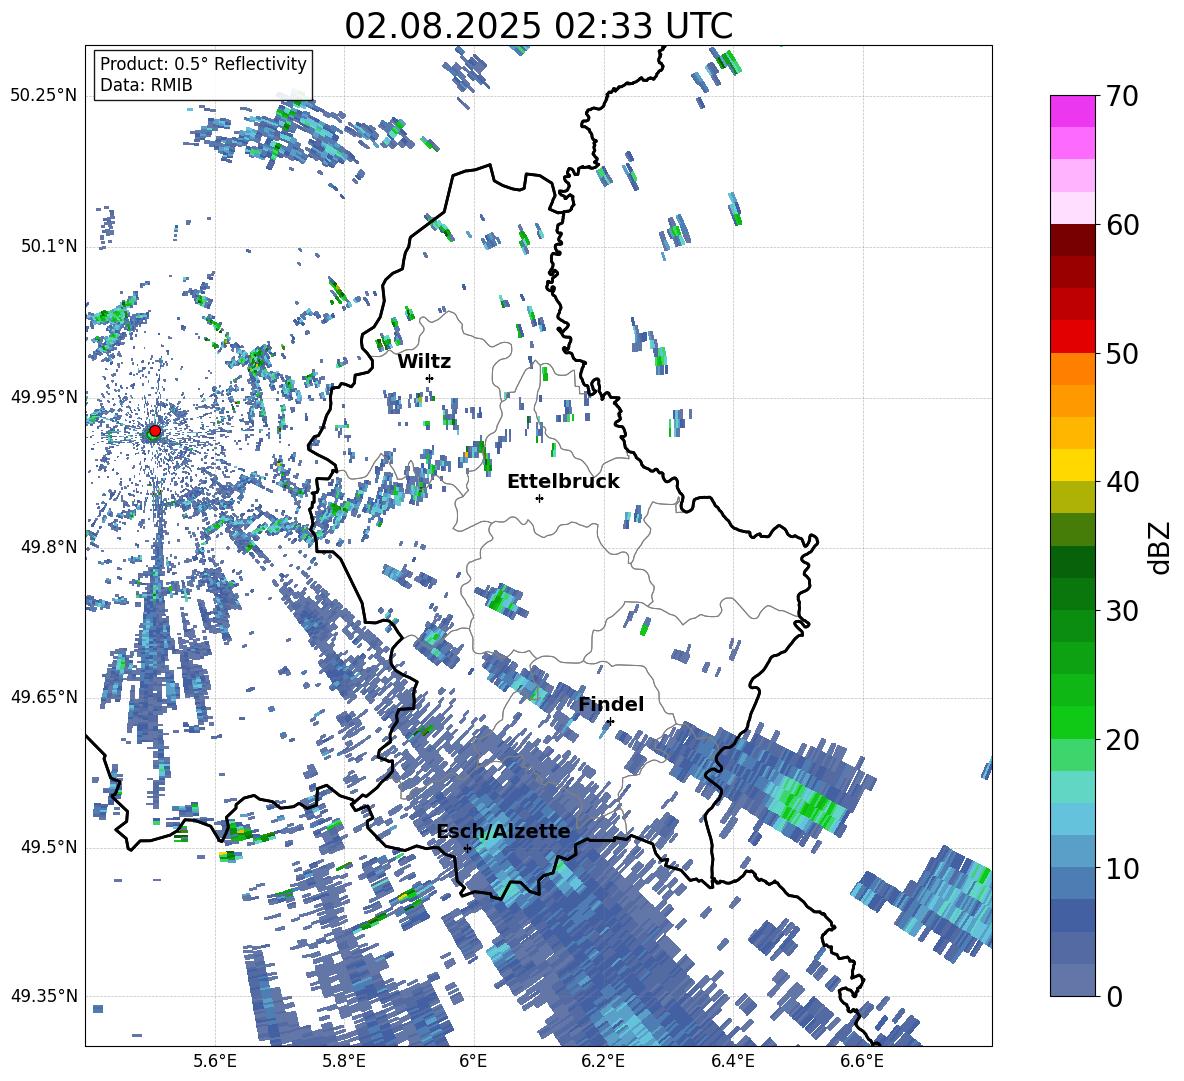Viewport: 1184px width, 1081px height.
Task: Click the Product: 0.5° Reflectivity text
Action: click(x=203, y=63)
